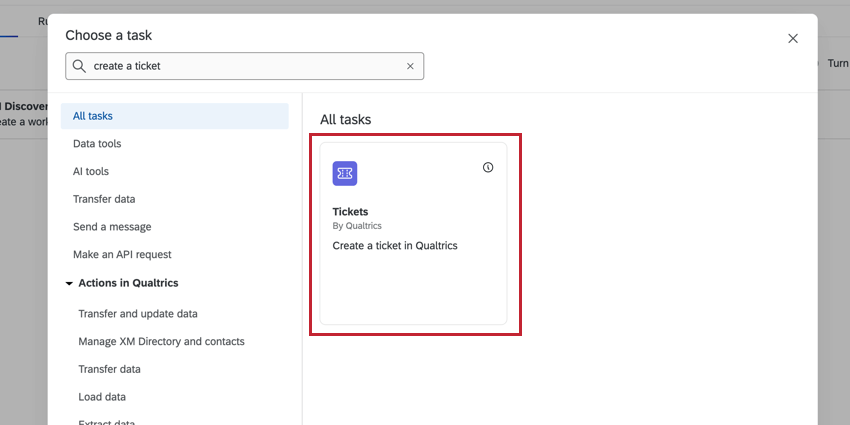
Task: Click Create a ticket in Qualtrics description
Action: coord(395,246)
